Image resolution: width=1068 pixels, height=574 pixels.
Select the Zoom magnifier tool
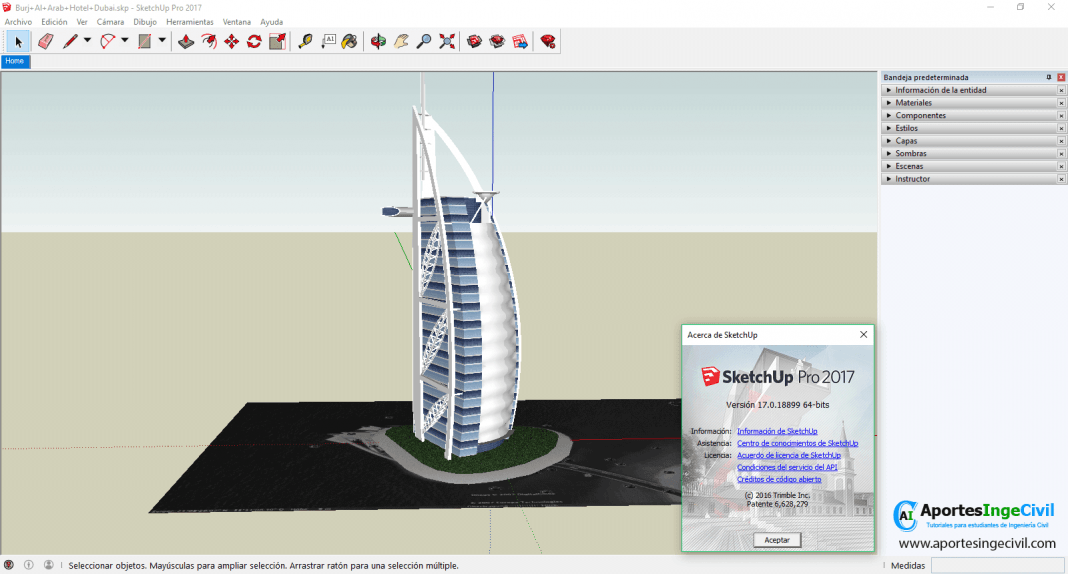(424, 42)
